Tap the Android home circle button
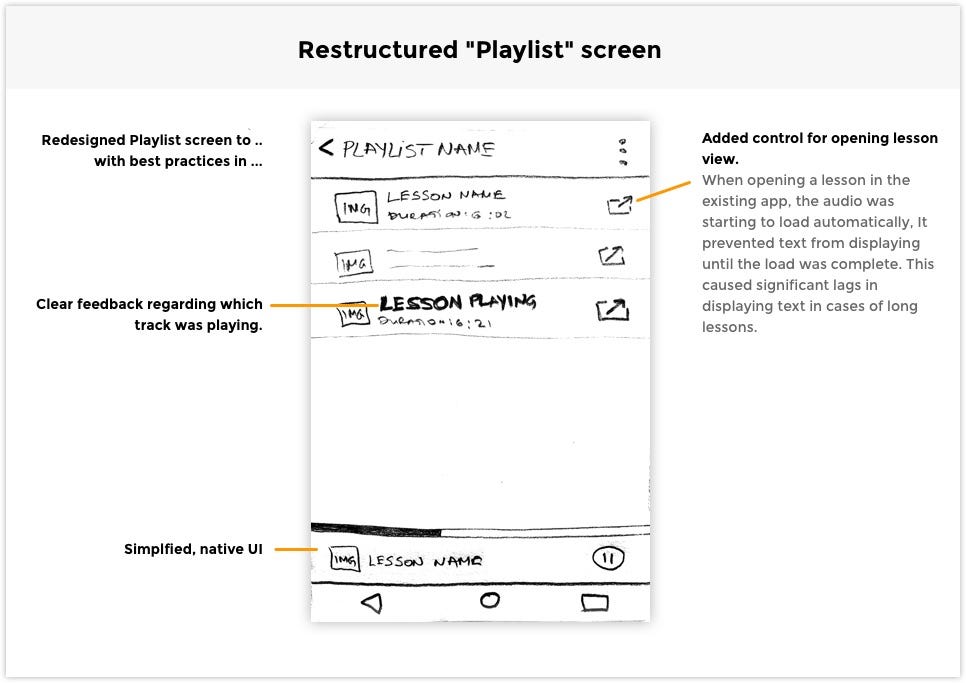This screenshot has width=966, height=683. point(490,600)
